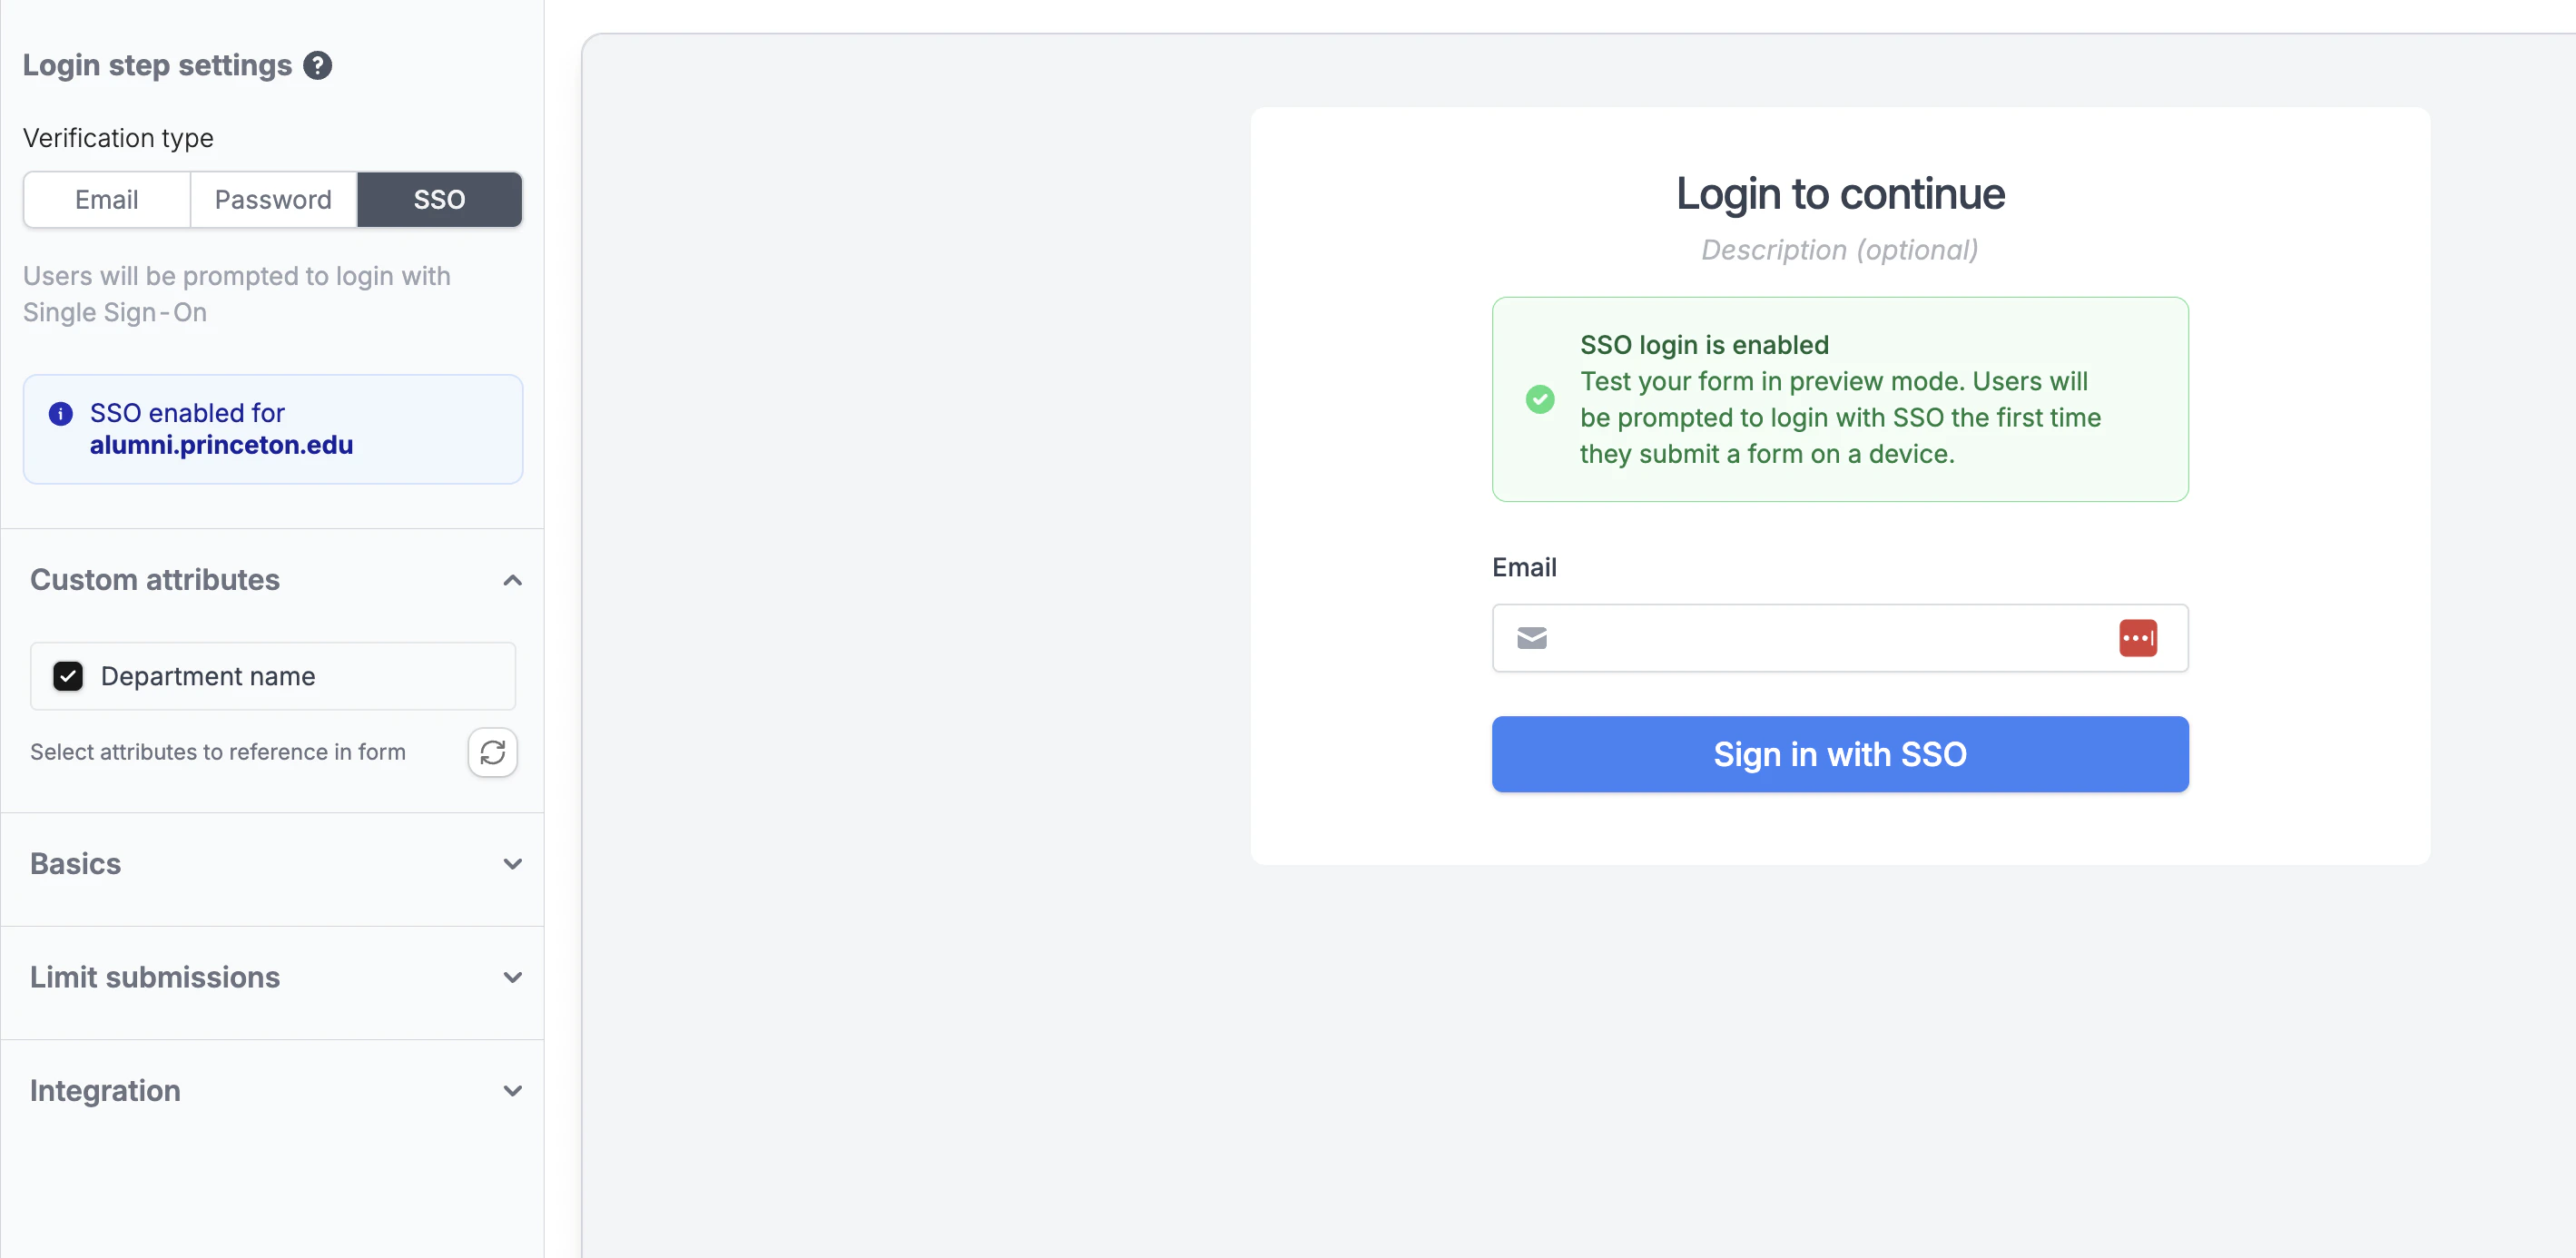Edit the optional description text

1839,250
